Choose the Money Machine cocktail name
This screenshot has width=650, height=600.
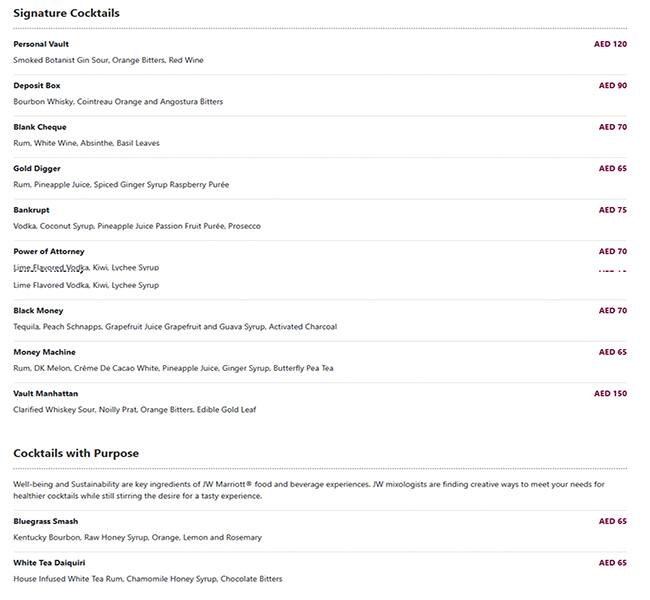click(44, 352)
